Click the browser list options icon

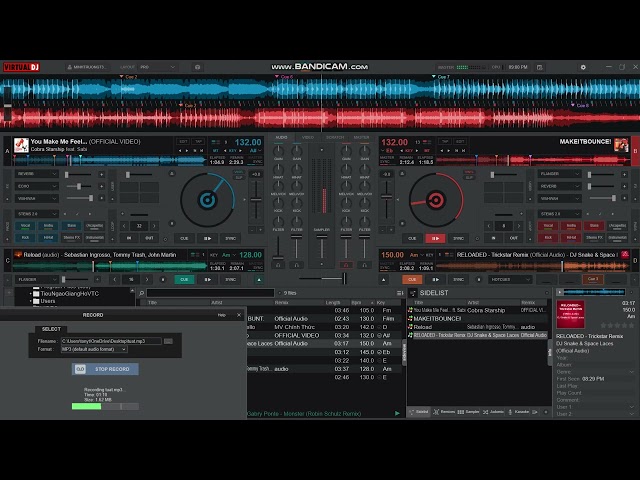click(x=400, y=293)
